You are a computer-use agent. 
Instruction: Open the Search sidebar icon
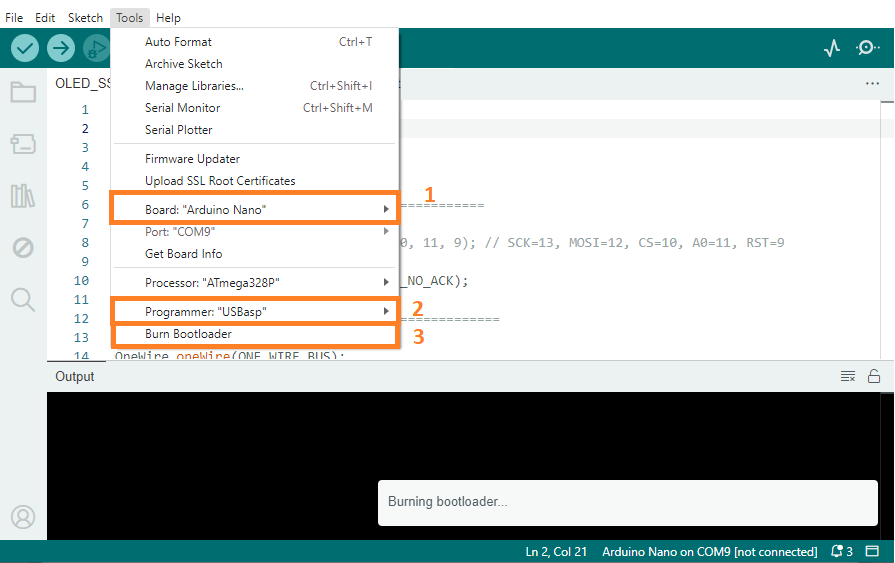[23, 298]
